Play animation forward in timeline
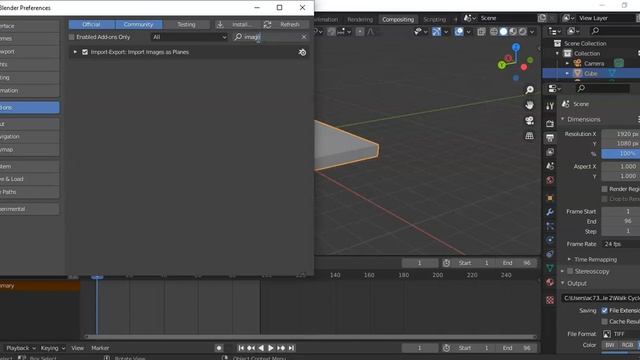Screen dimensions: 640x360 271,348
